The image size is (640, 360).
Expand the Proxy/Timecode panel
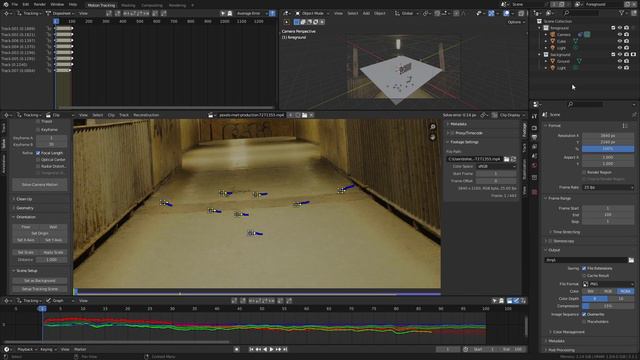coord(469,133)
